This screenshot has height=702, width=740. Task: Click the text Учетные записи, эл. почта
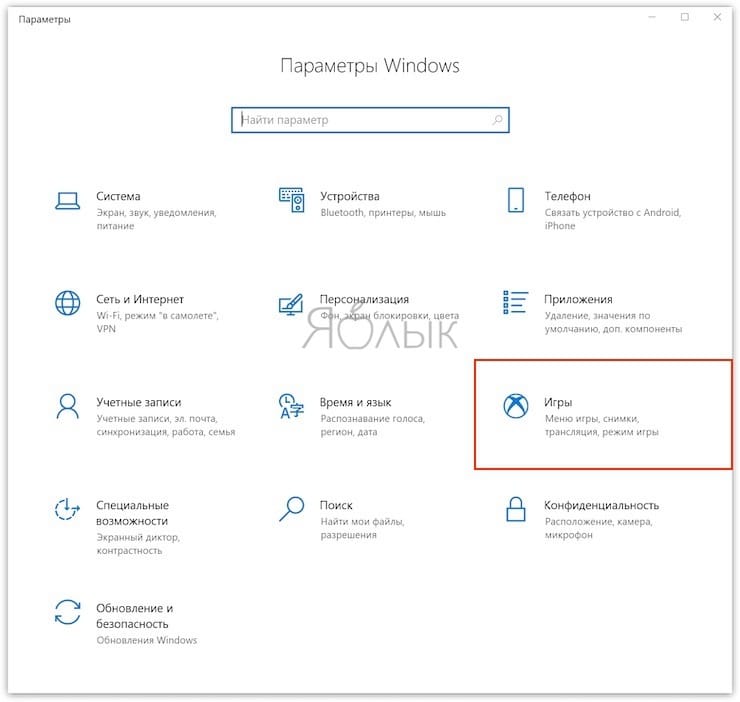(x=166, y=425)
